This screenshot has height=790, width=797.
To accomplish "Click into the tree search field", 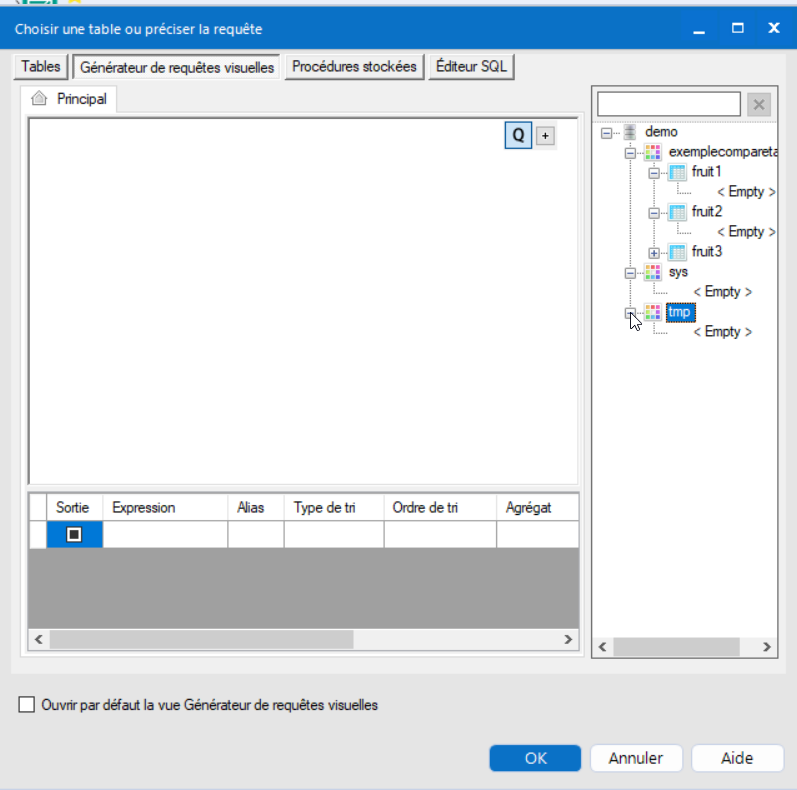I will 669,104.
